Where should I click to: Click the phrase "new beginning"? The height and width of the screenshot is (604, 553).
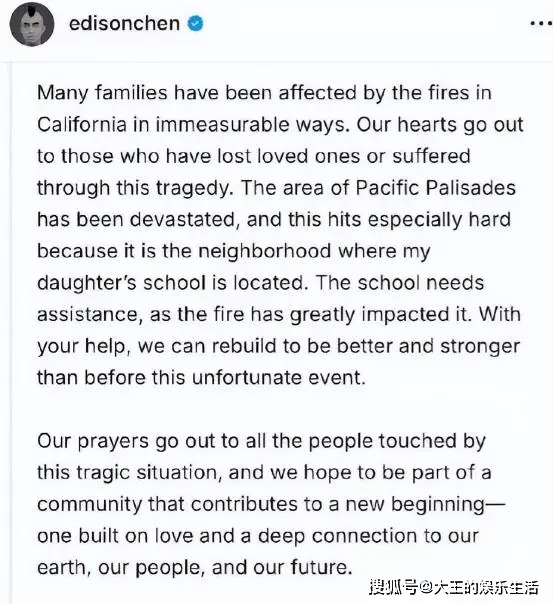coord(415,505)
